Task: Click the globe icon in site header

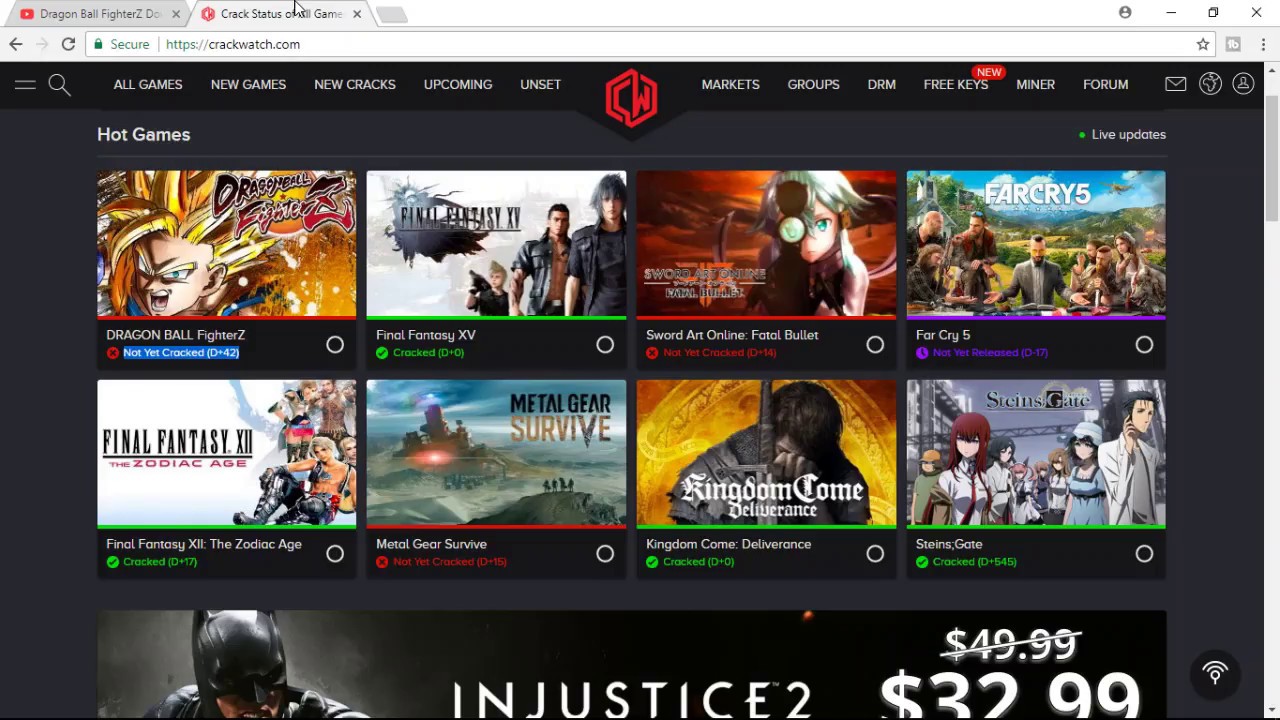Action: (x=1210, y=84)
